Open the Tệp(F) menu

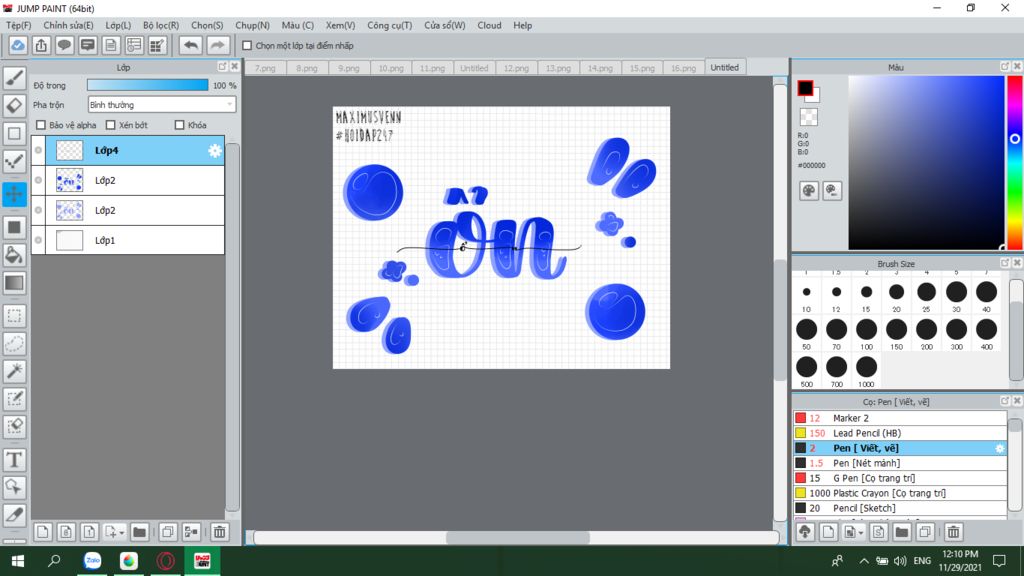(x=18, y=25)
